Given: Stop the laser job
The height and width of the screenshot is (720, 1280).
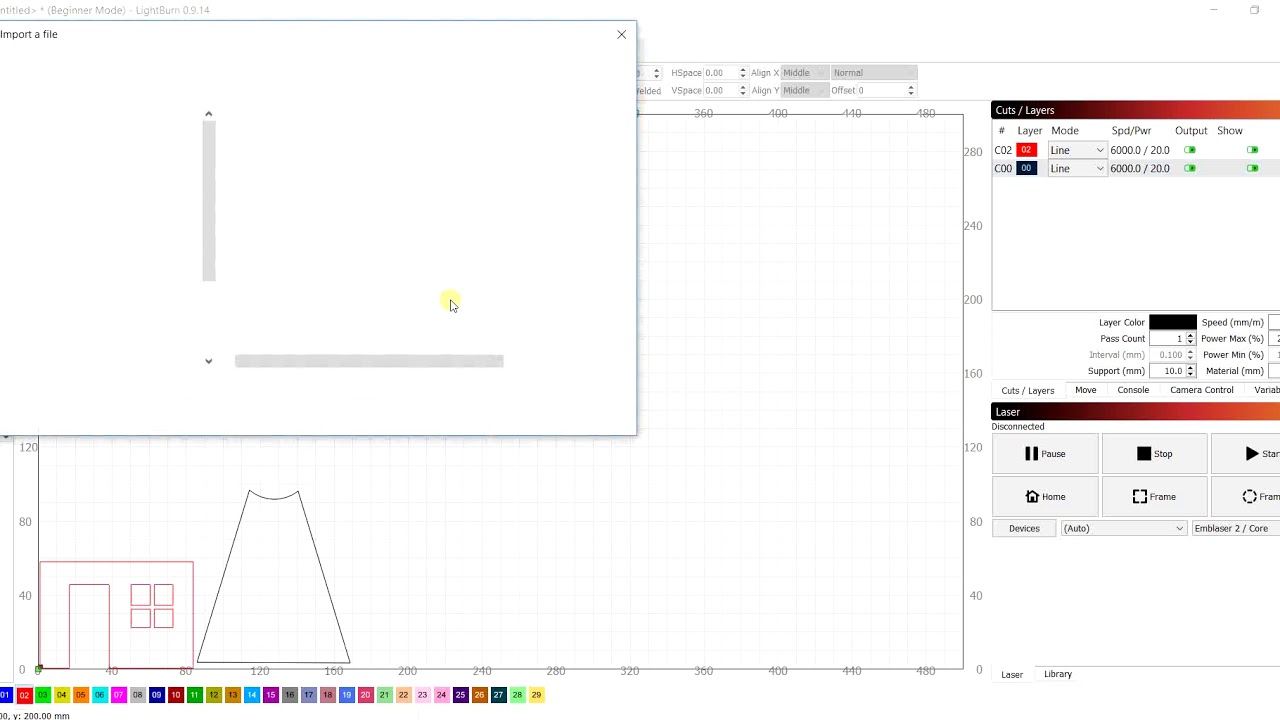Looking at the screenshot, I should coord(1154,454).
